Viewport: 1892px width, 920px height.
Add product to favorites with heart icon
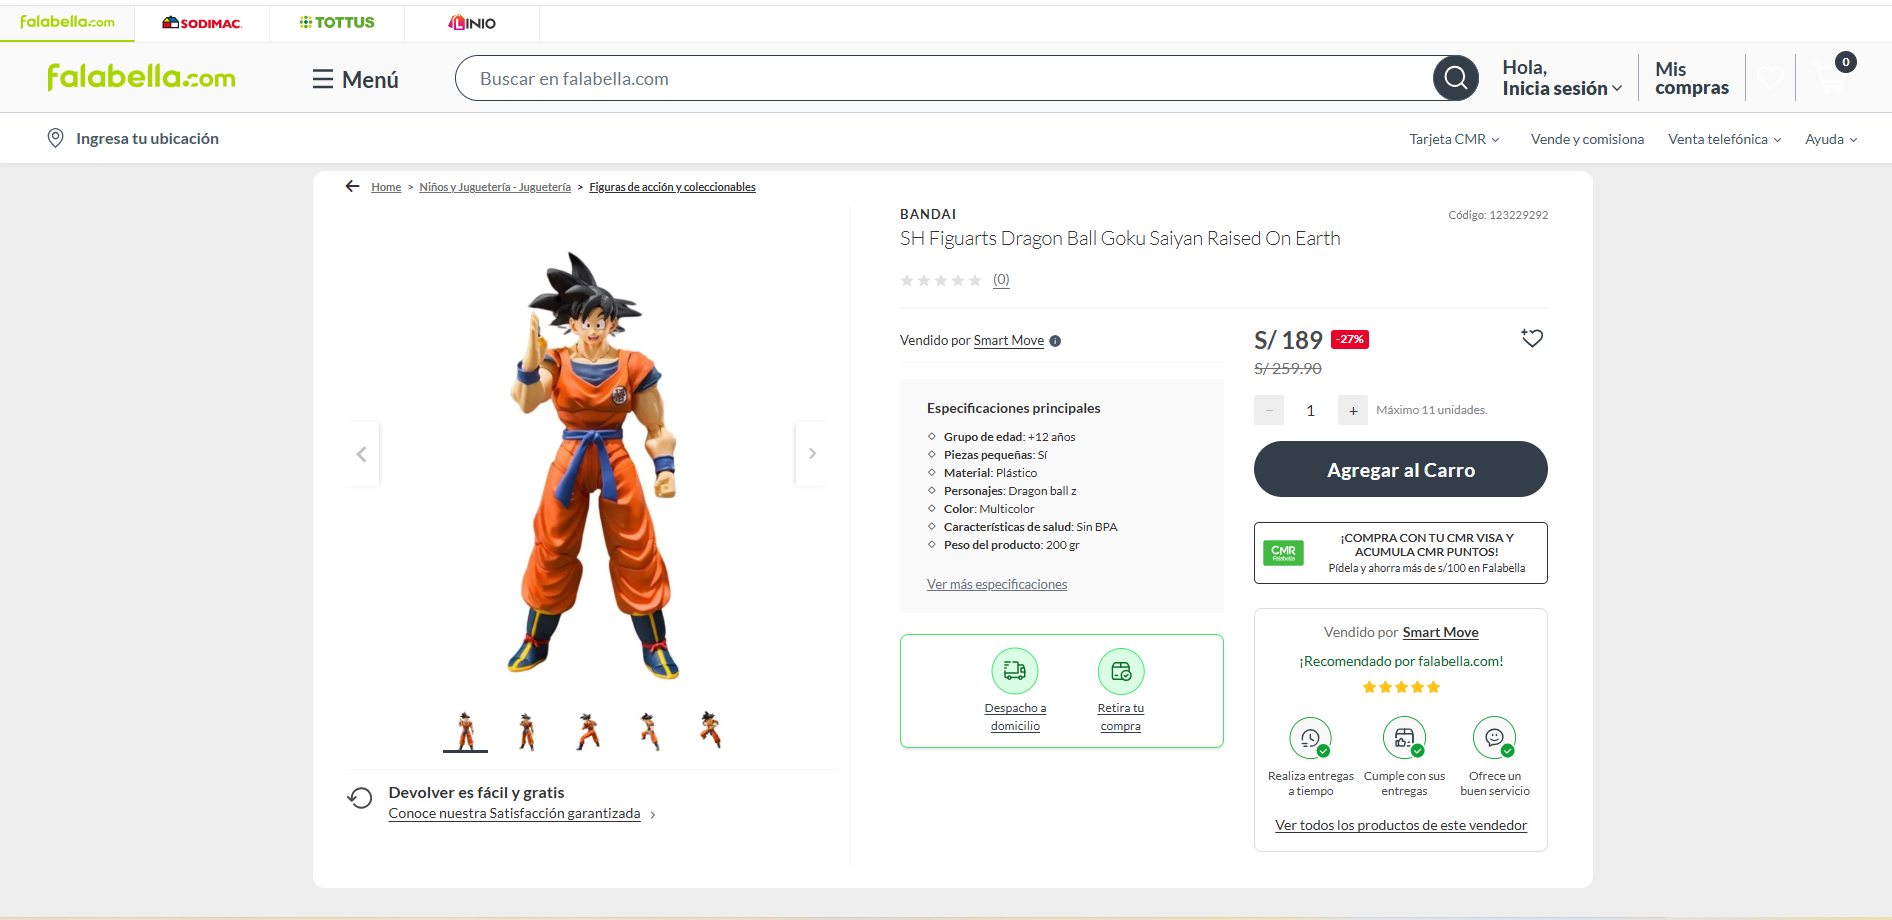[1531, 339]
